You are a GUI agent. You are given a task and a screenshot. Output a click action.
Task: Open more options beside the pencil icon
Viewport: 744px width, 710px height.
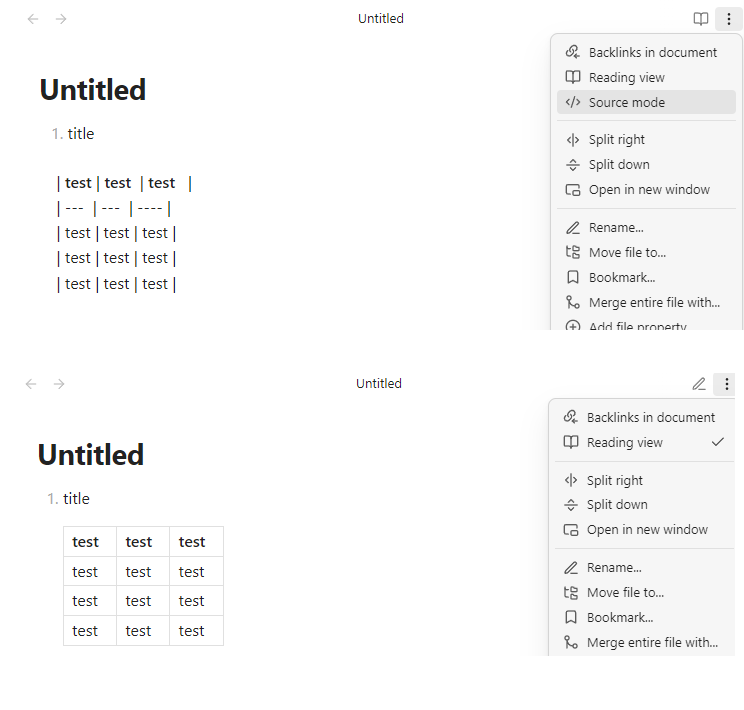[x=727, y=384]
